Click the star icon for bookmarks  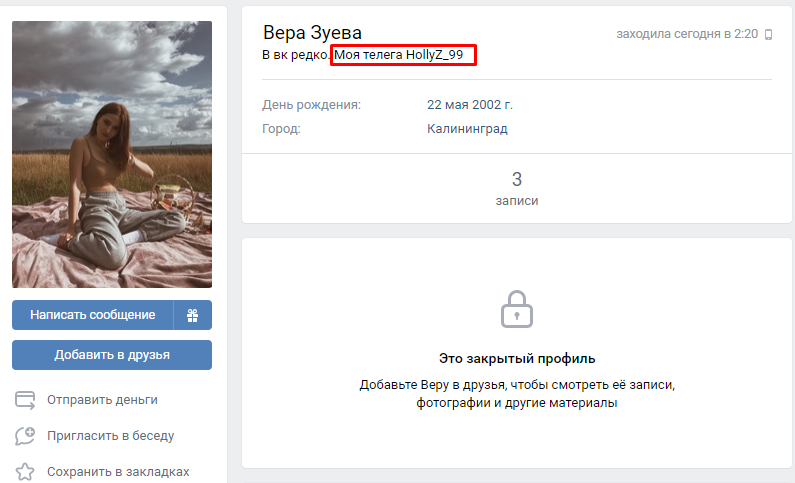[x=26, y=471]
